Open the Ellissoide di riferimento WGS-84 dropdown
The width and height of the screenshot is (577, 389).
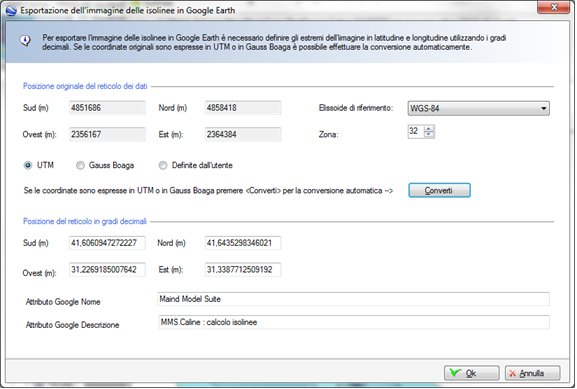[x=478, y=108]
